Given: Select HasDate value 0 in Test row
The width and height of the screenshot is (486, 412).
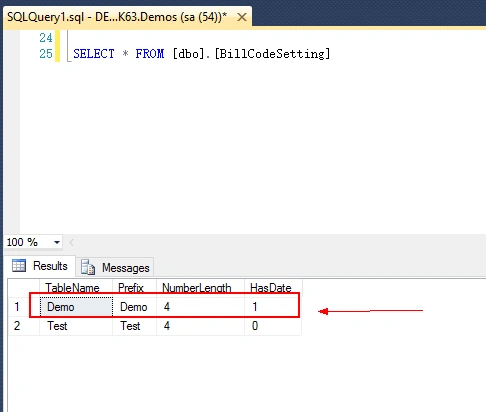Looking at the screenshot, I should [x=273, y=326].
